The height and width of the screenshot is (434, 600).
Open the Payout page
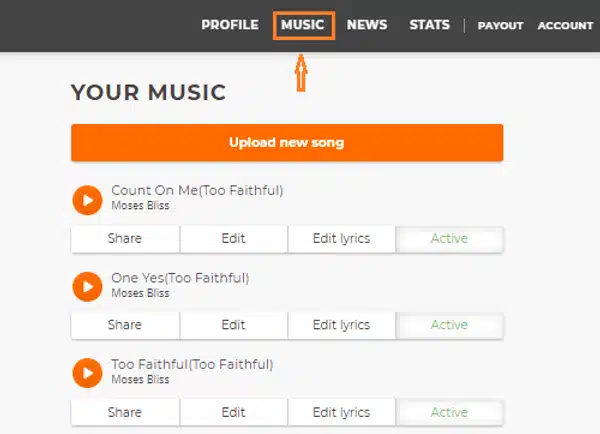(x=500, y=26)
